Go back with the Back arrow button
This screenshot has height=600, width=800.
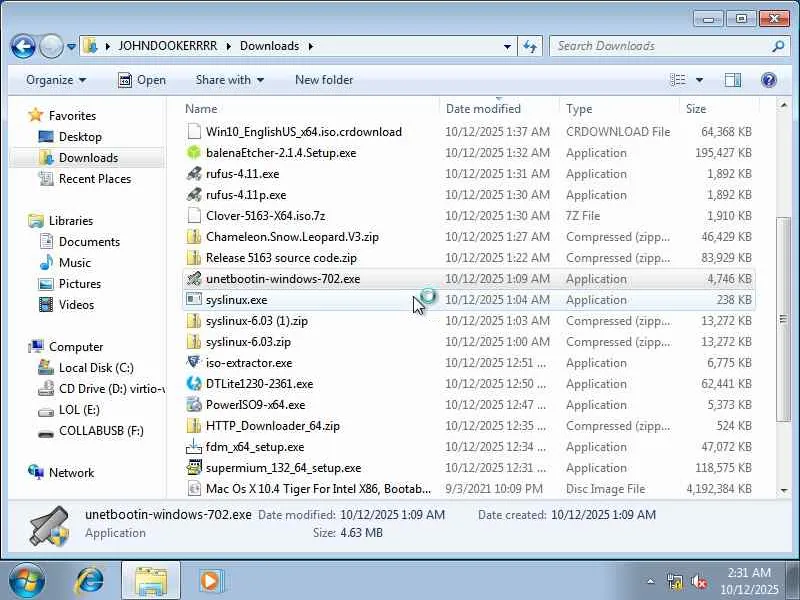coord(23,46)
